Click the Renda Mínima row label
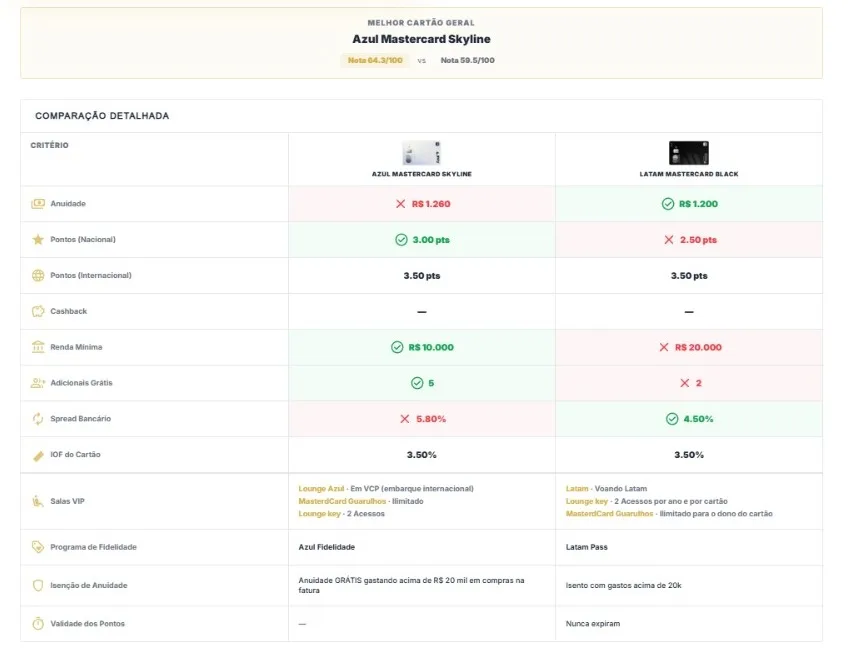This screenshot has height=656, width=848. (x=76, y=347)
